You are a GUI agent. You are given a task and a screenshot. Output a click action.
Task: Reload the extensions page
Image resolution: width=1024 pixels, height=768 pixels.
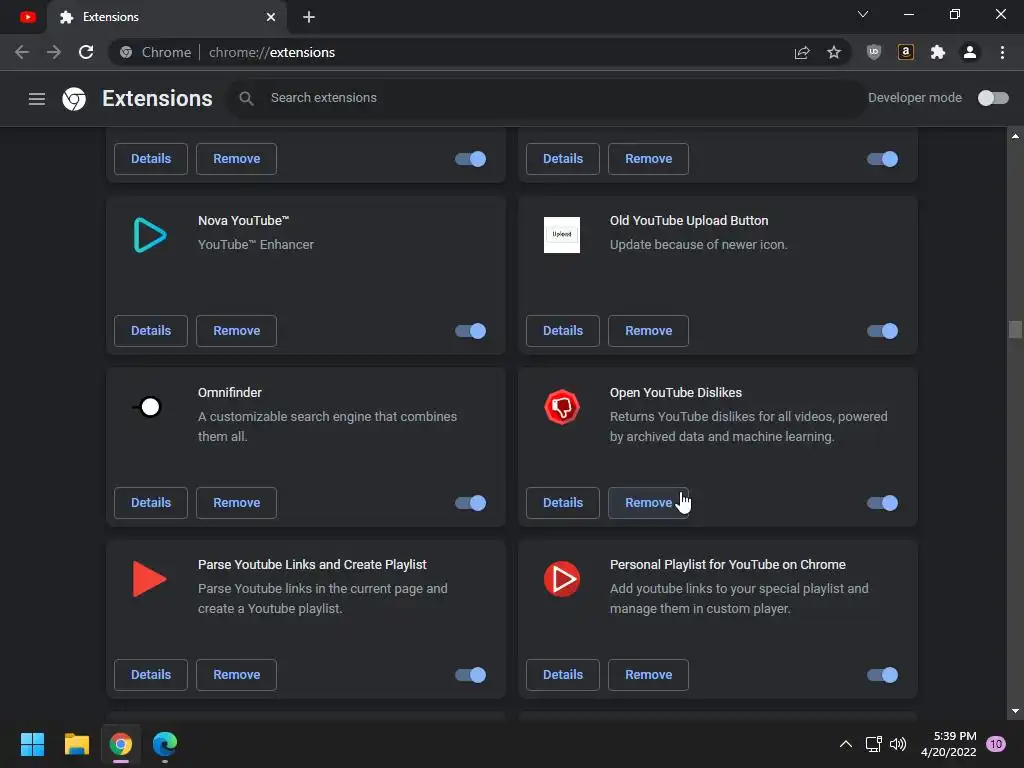[x=86, y=52]
